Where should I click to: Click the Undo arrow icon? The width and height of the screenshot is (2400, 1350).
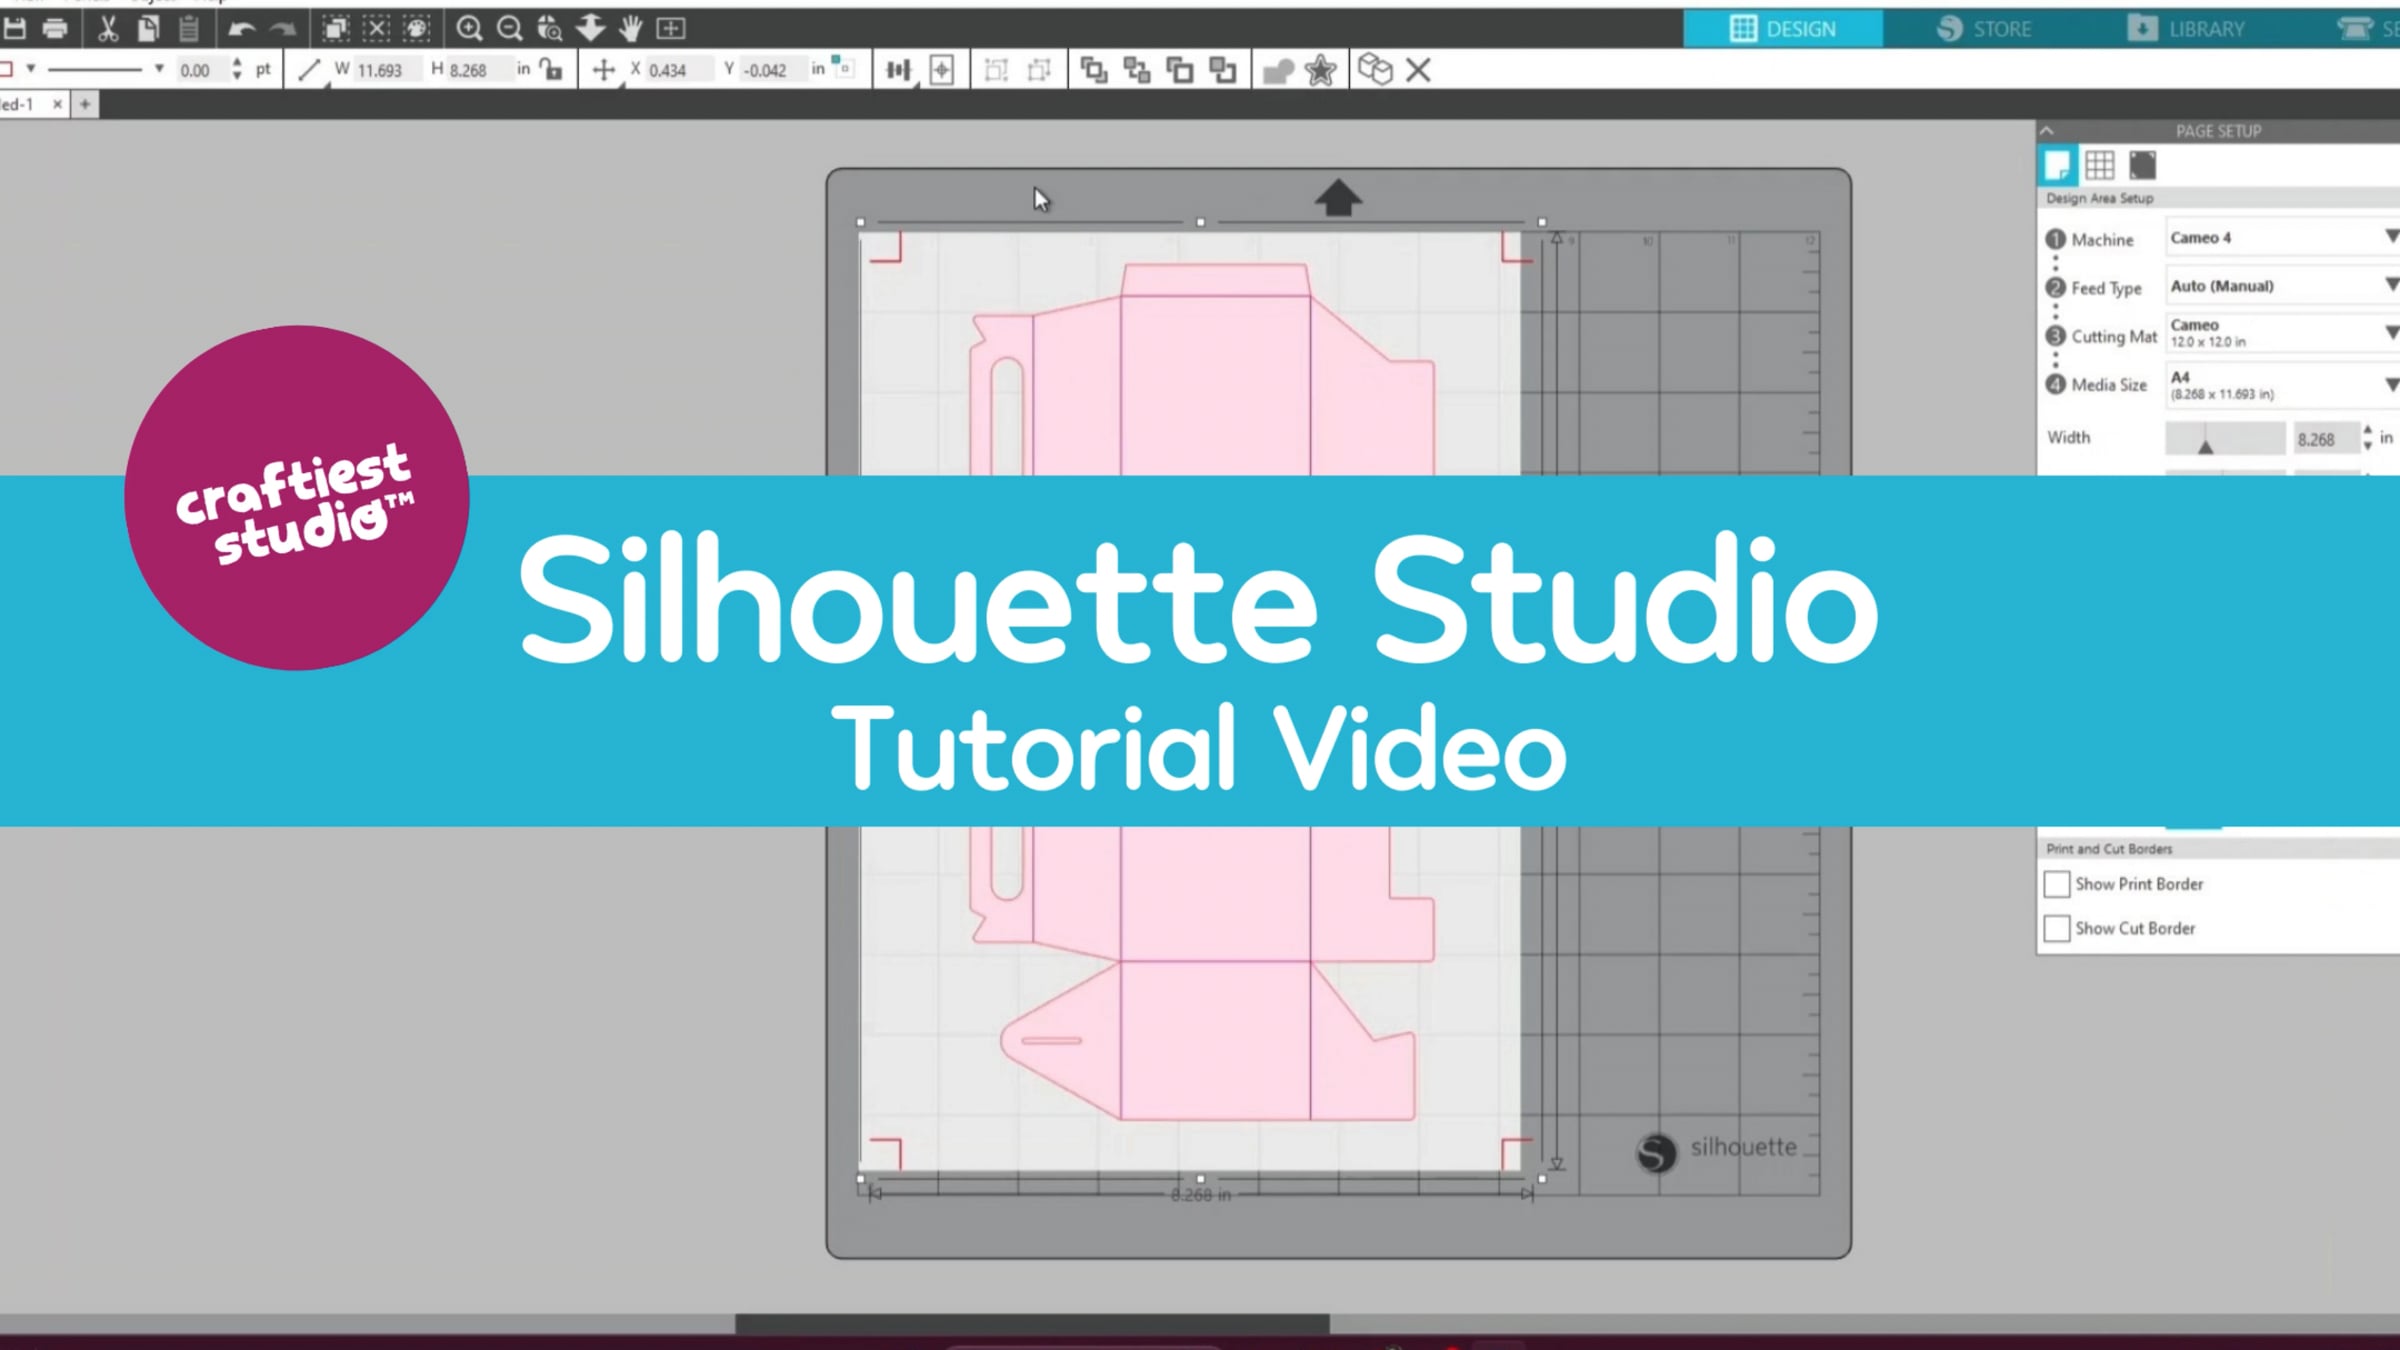tap(241, 29)
